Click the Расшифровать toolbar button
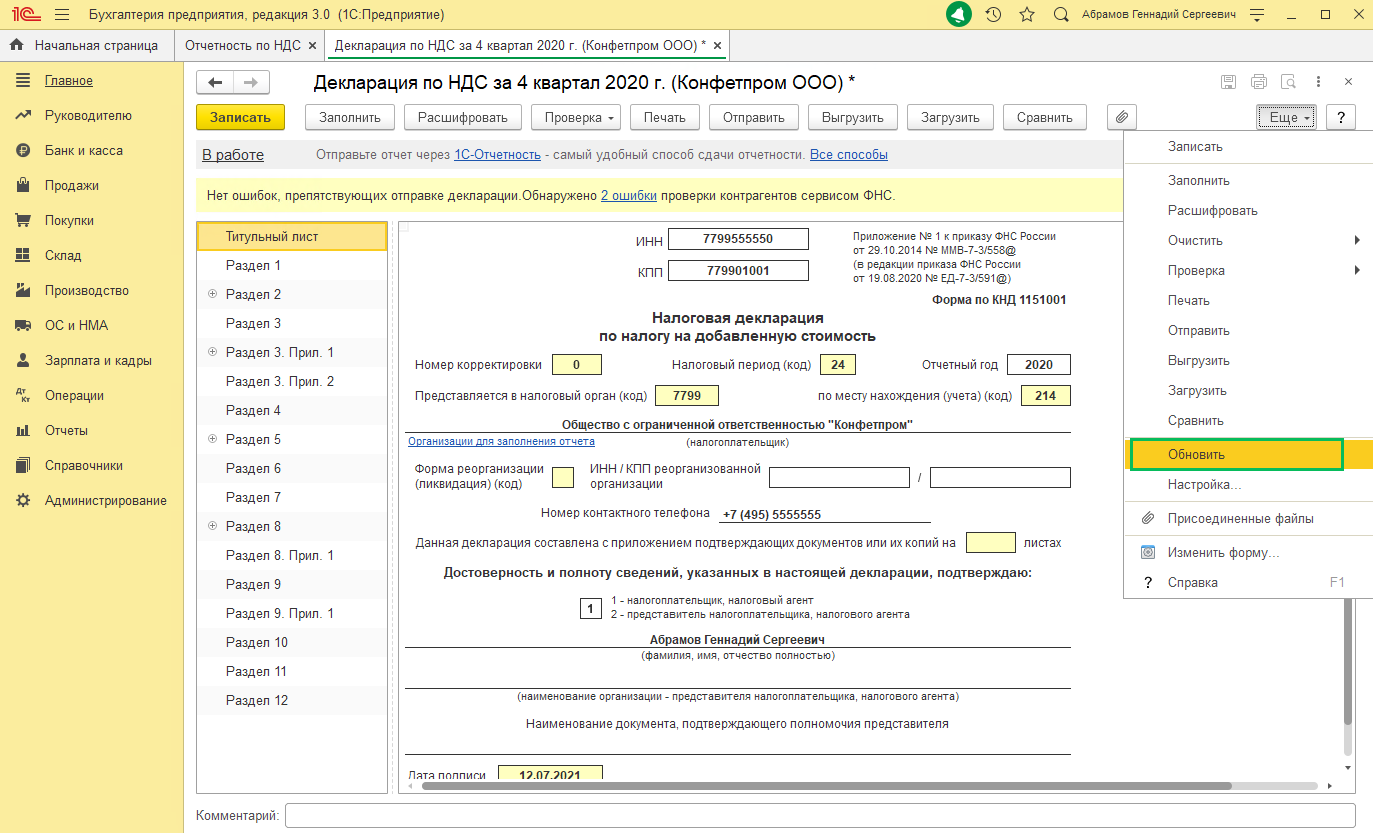 pyautogui.click(x=463, y=117)
